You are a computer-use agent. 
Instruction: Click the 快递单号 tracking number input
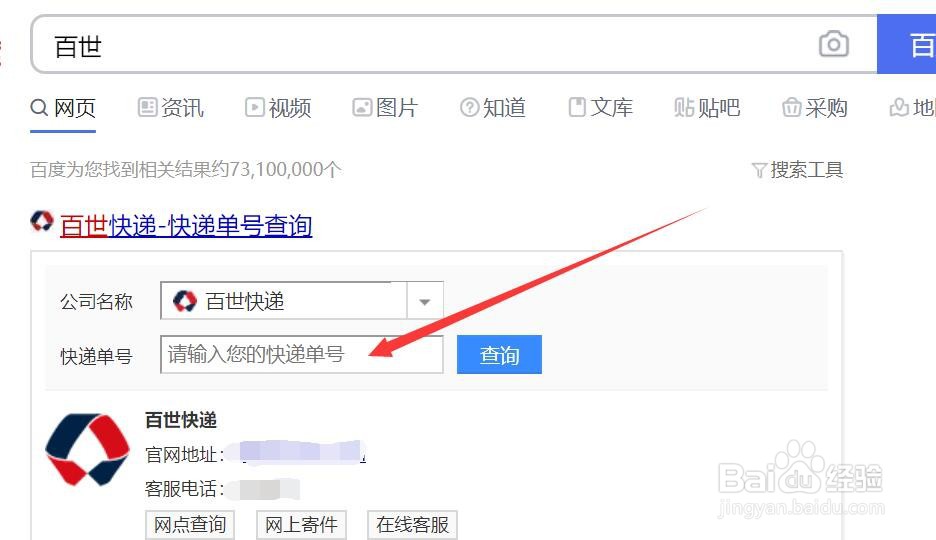302,354
